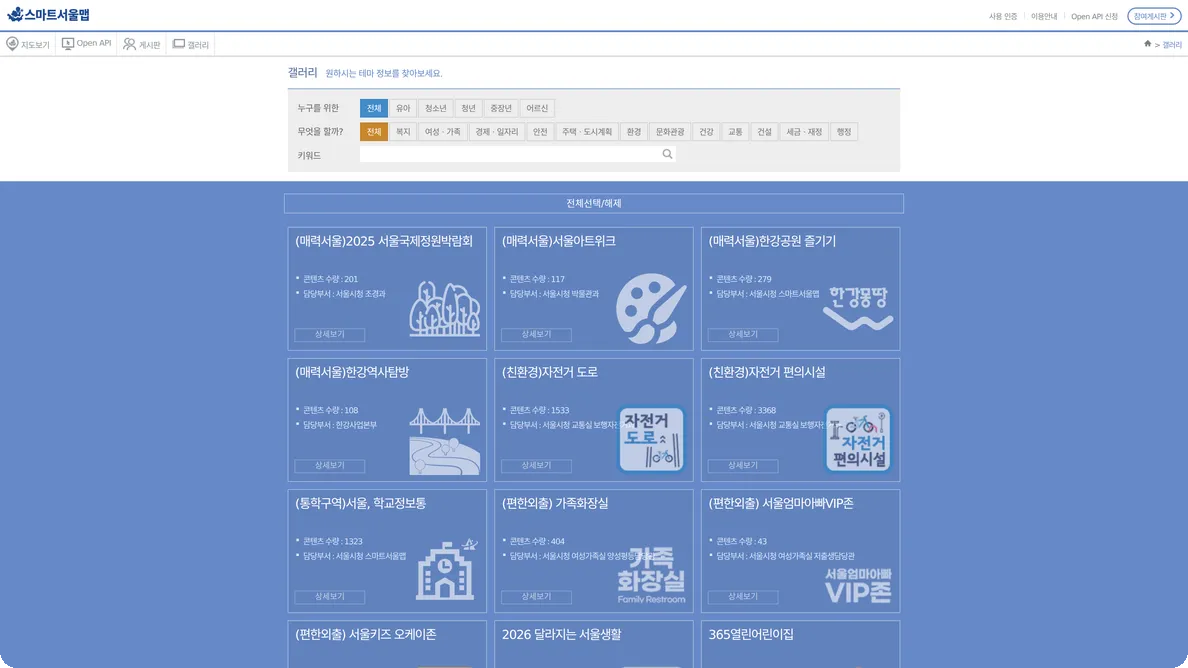
Task: Select 유아 audience filter
Action: [x=403, y=108]
